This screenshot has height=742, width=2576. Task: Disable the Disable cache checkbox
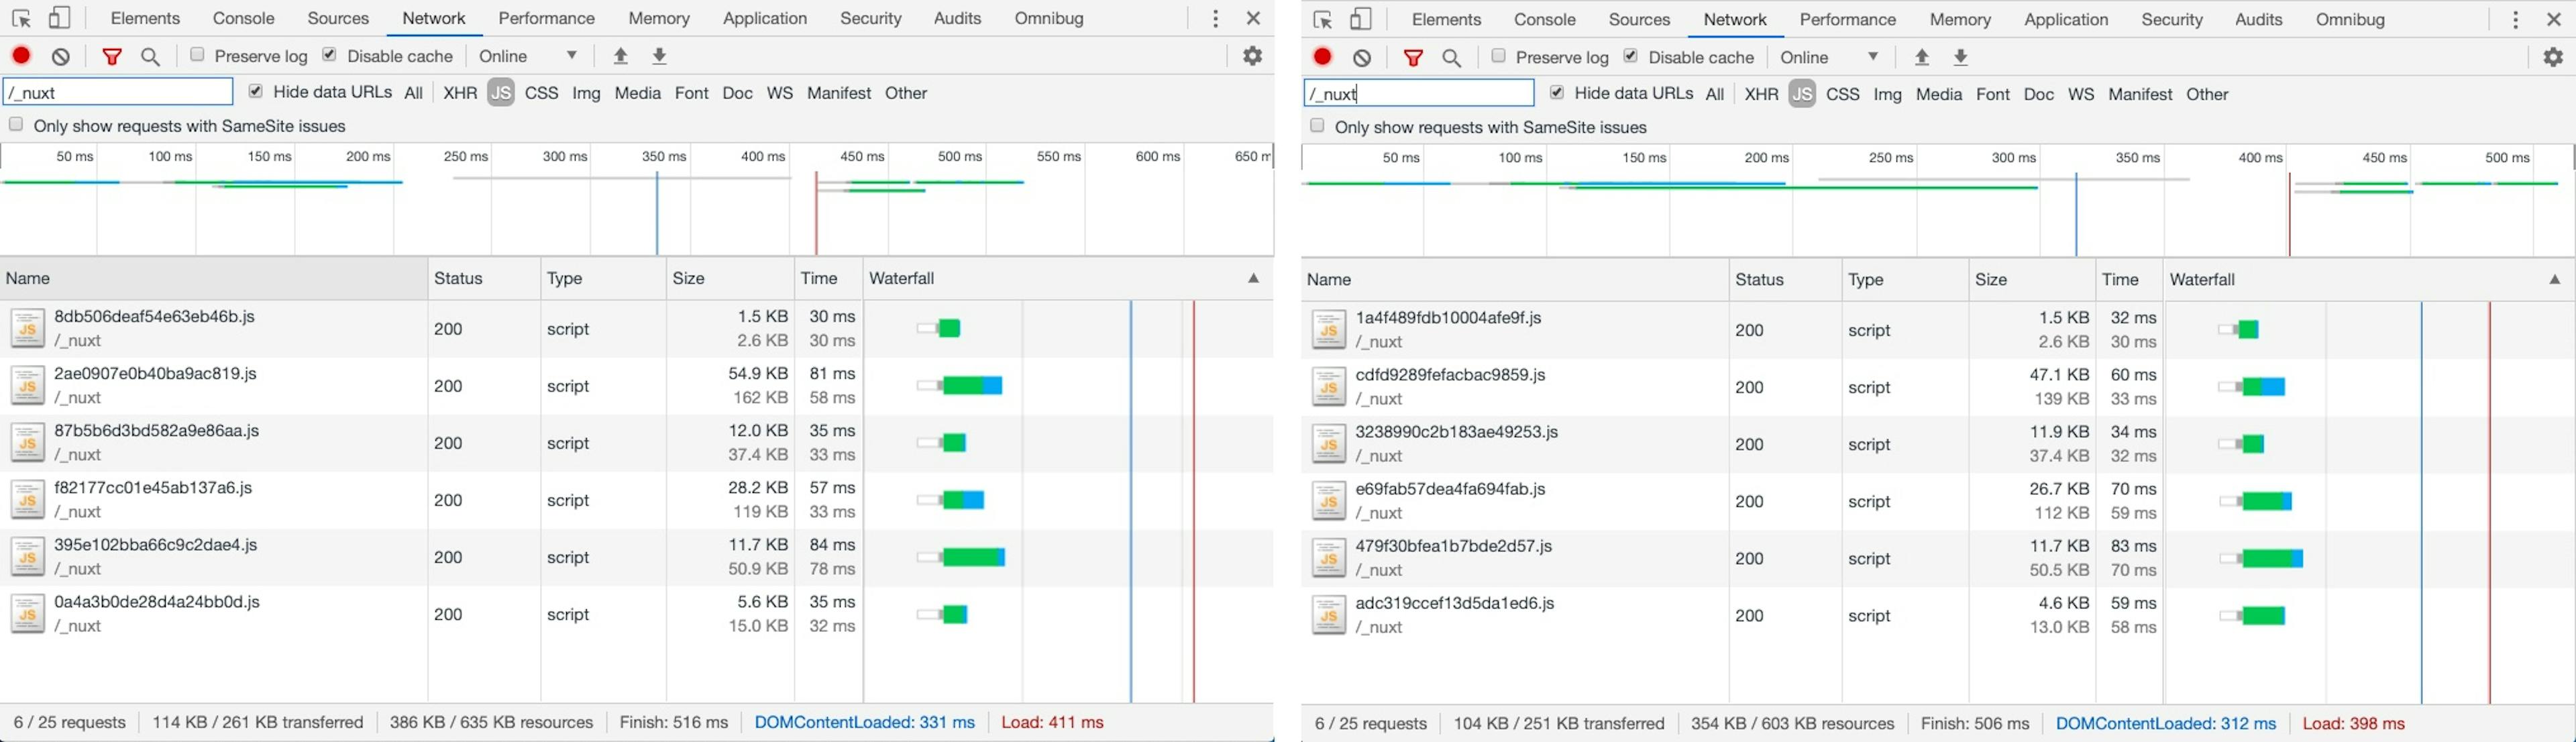[328, 54]
